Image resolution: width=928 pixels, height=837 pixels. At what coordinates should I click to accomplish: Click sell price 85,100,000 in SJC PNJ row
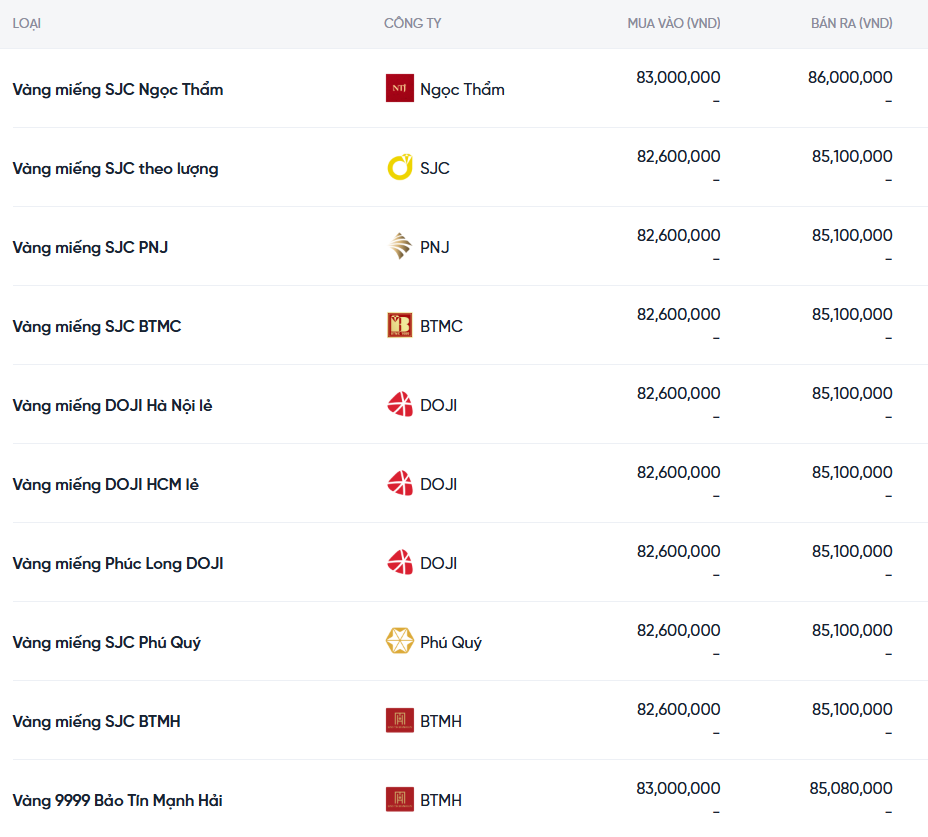coord(852,236)
